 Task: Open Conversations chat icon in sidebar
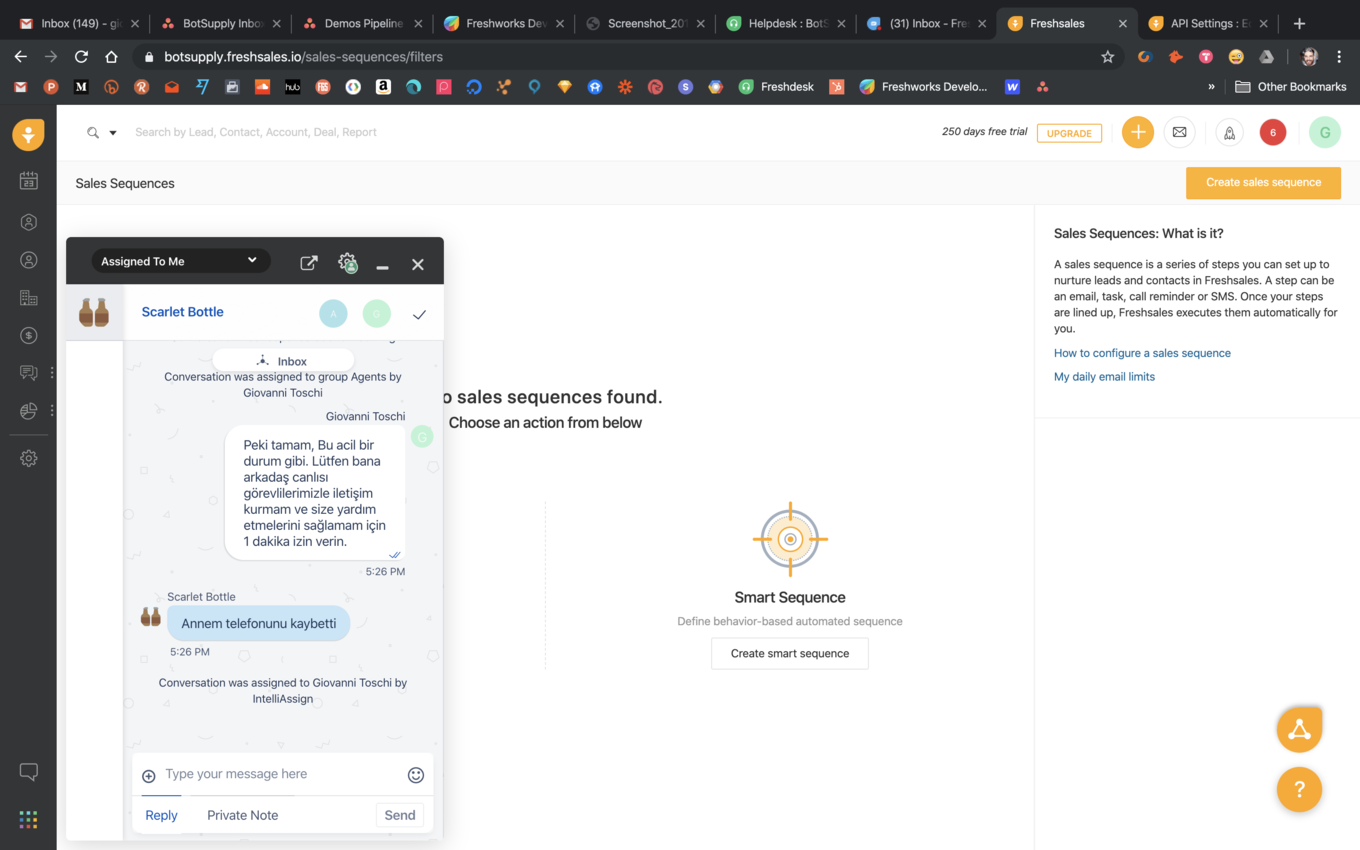pos(28,372)
